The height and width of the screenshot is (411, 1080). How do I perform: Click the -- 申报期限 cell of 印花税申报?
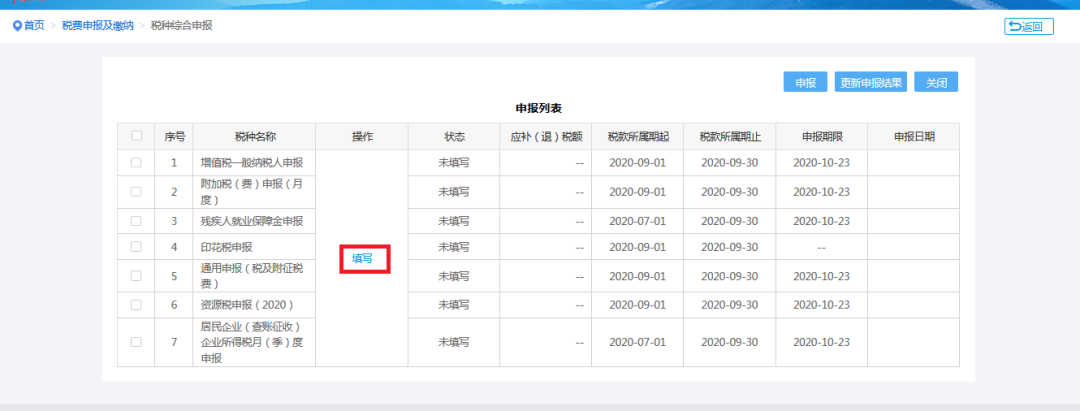click(x=822, y=246)
